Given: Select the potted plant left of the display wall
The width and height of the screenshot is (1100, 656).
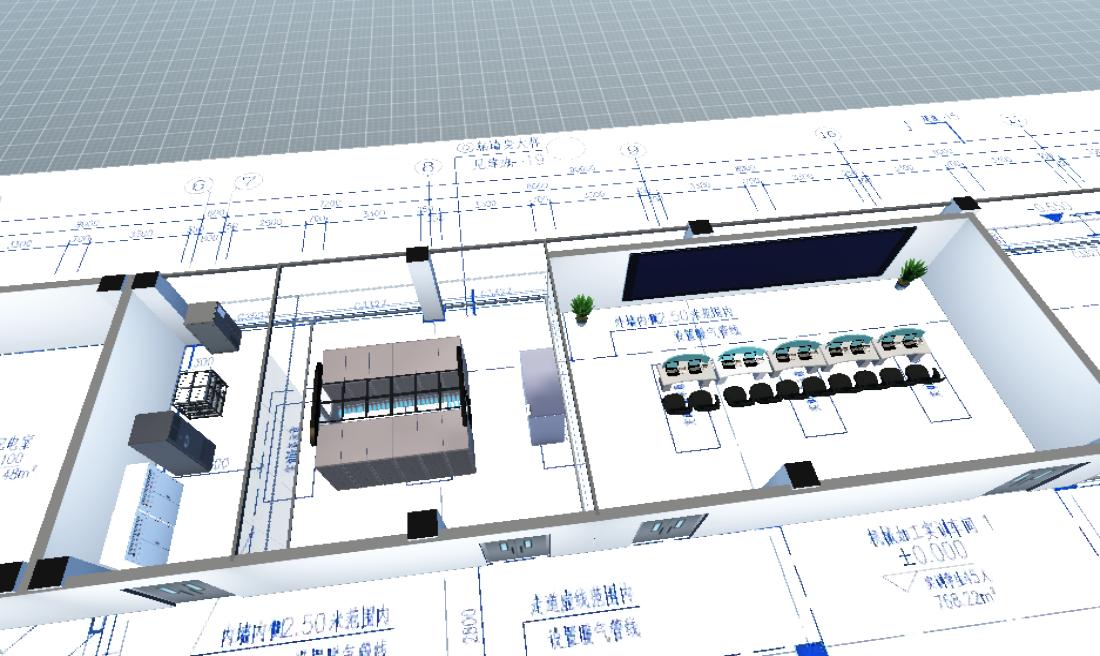Looking at the screenshot, I should (x=583, y=306).
